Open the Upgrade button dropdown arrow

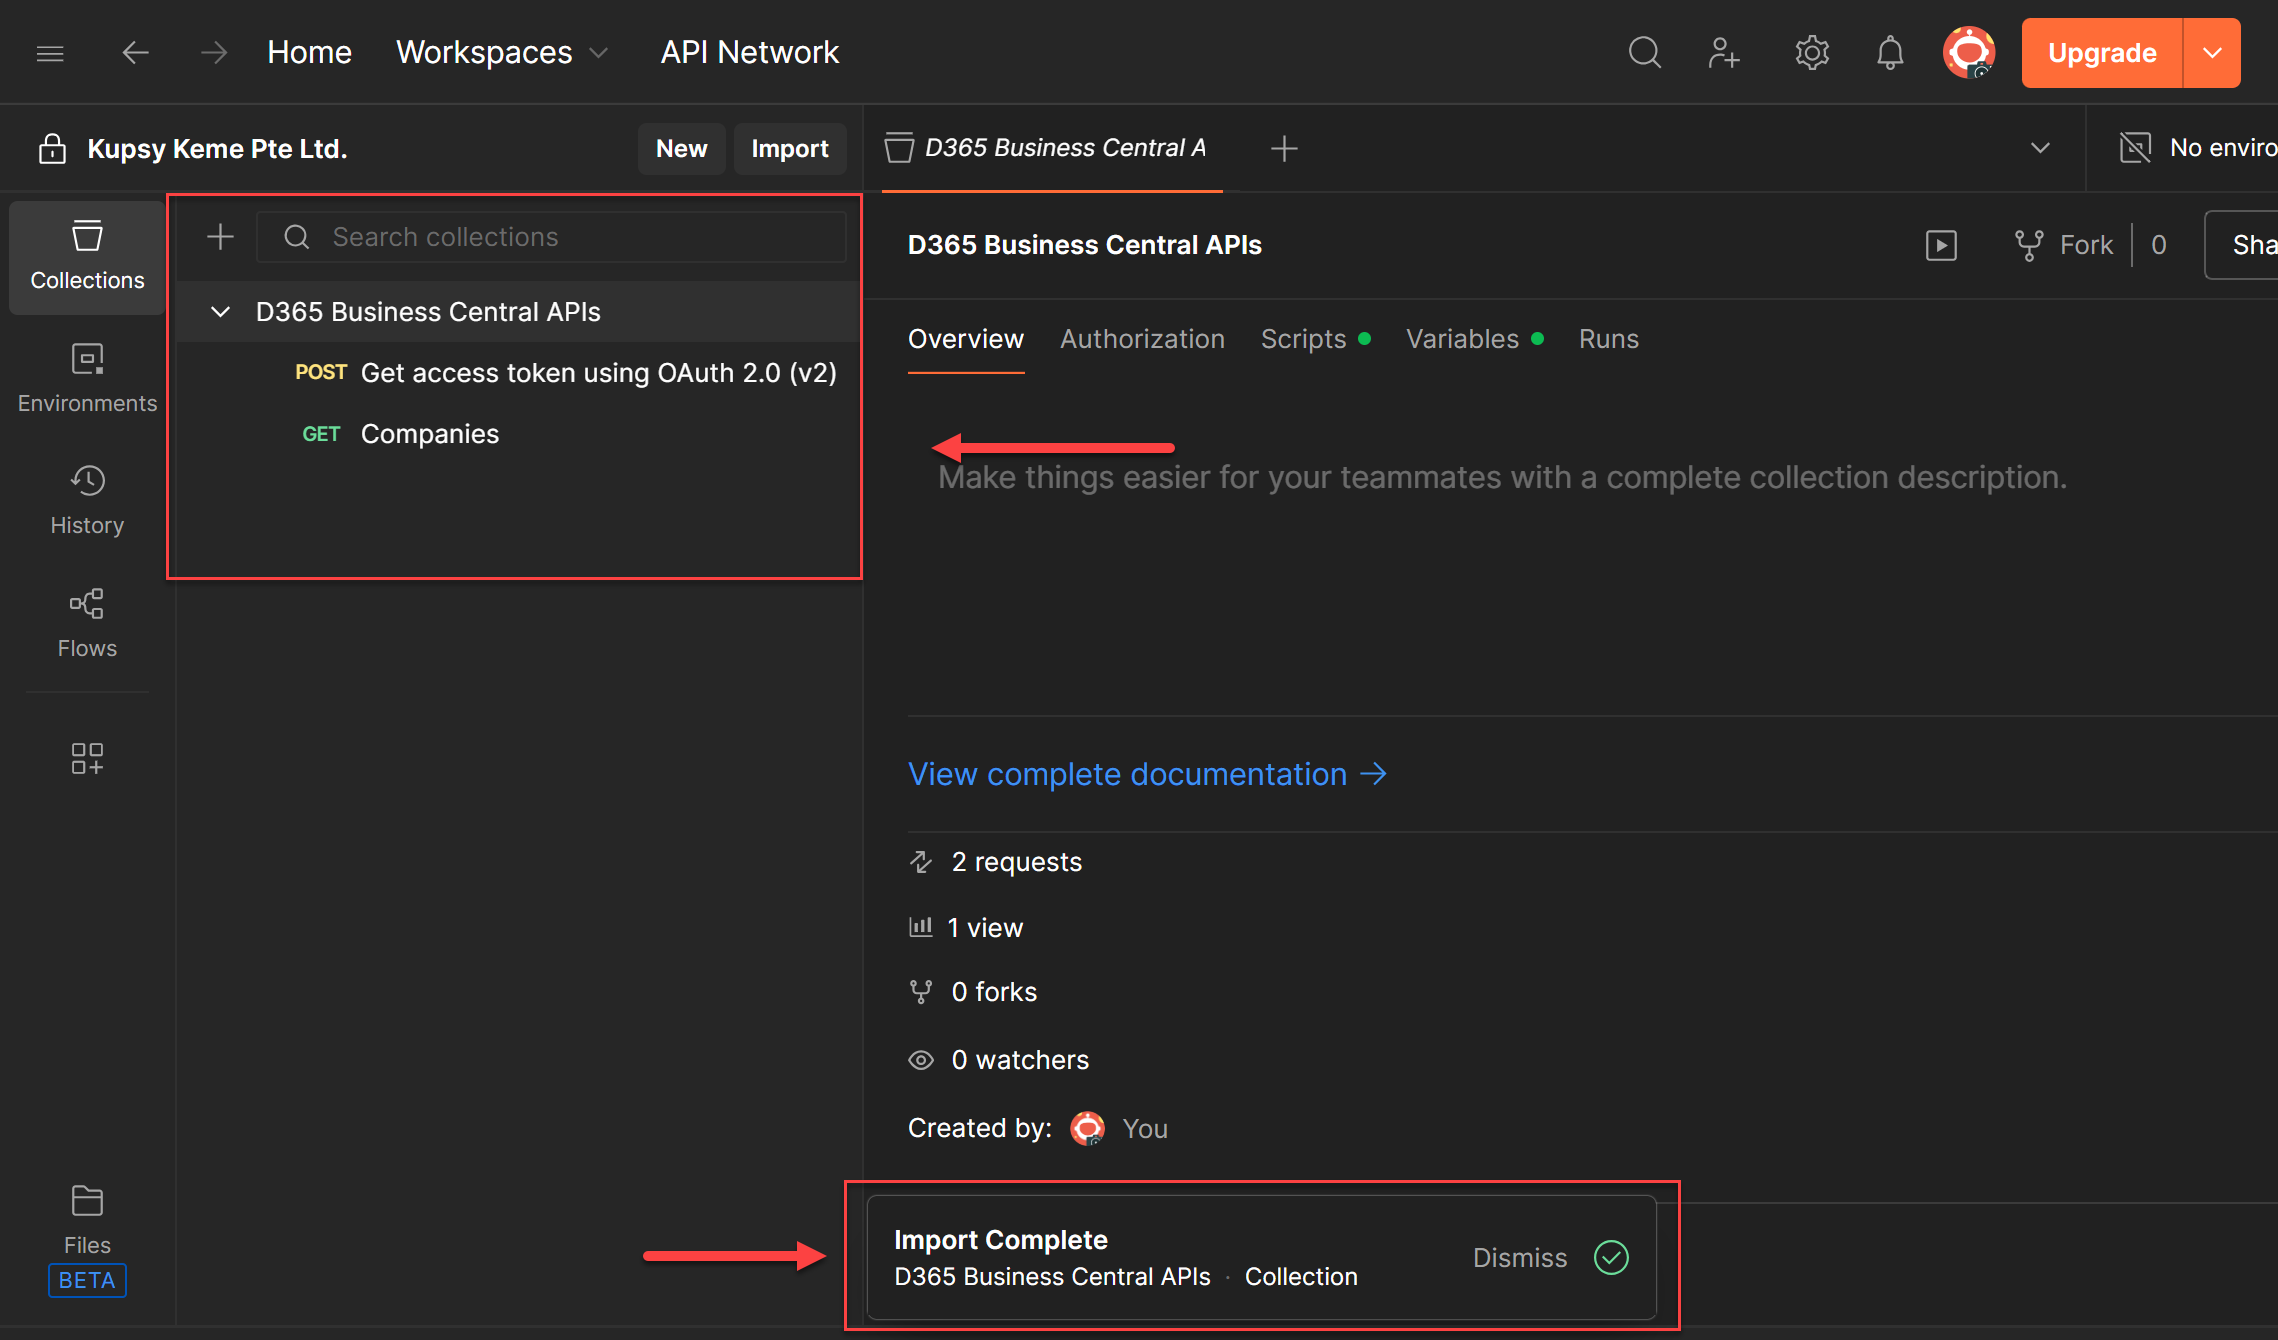pos(2212,52)
